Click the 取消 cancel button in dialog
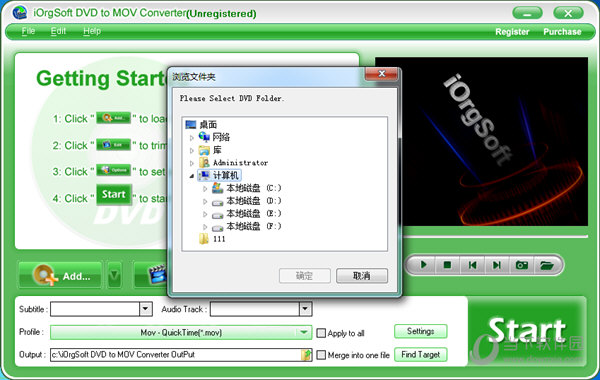The width and height of the screenshot is (600, 380). click(x=362, y=276)
